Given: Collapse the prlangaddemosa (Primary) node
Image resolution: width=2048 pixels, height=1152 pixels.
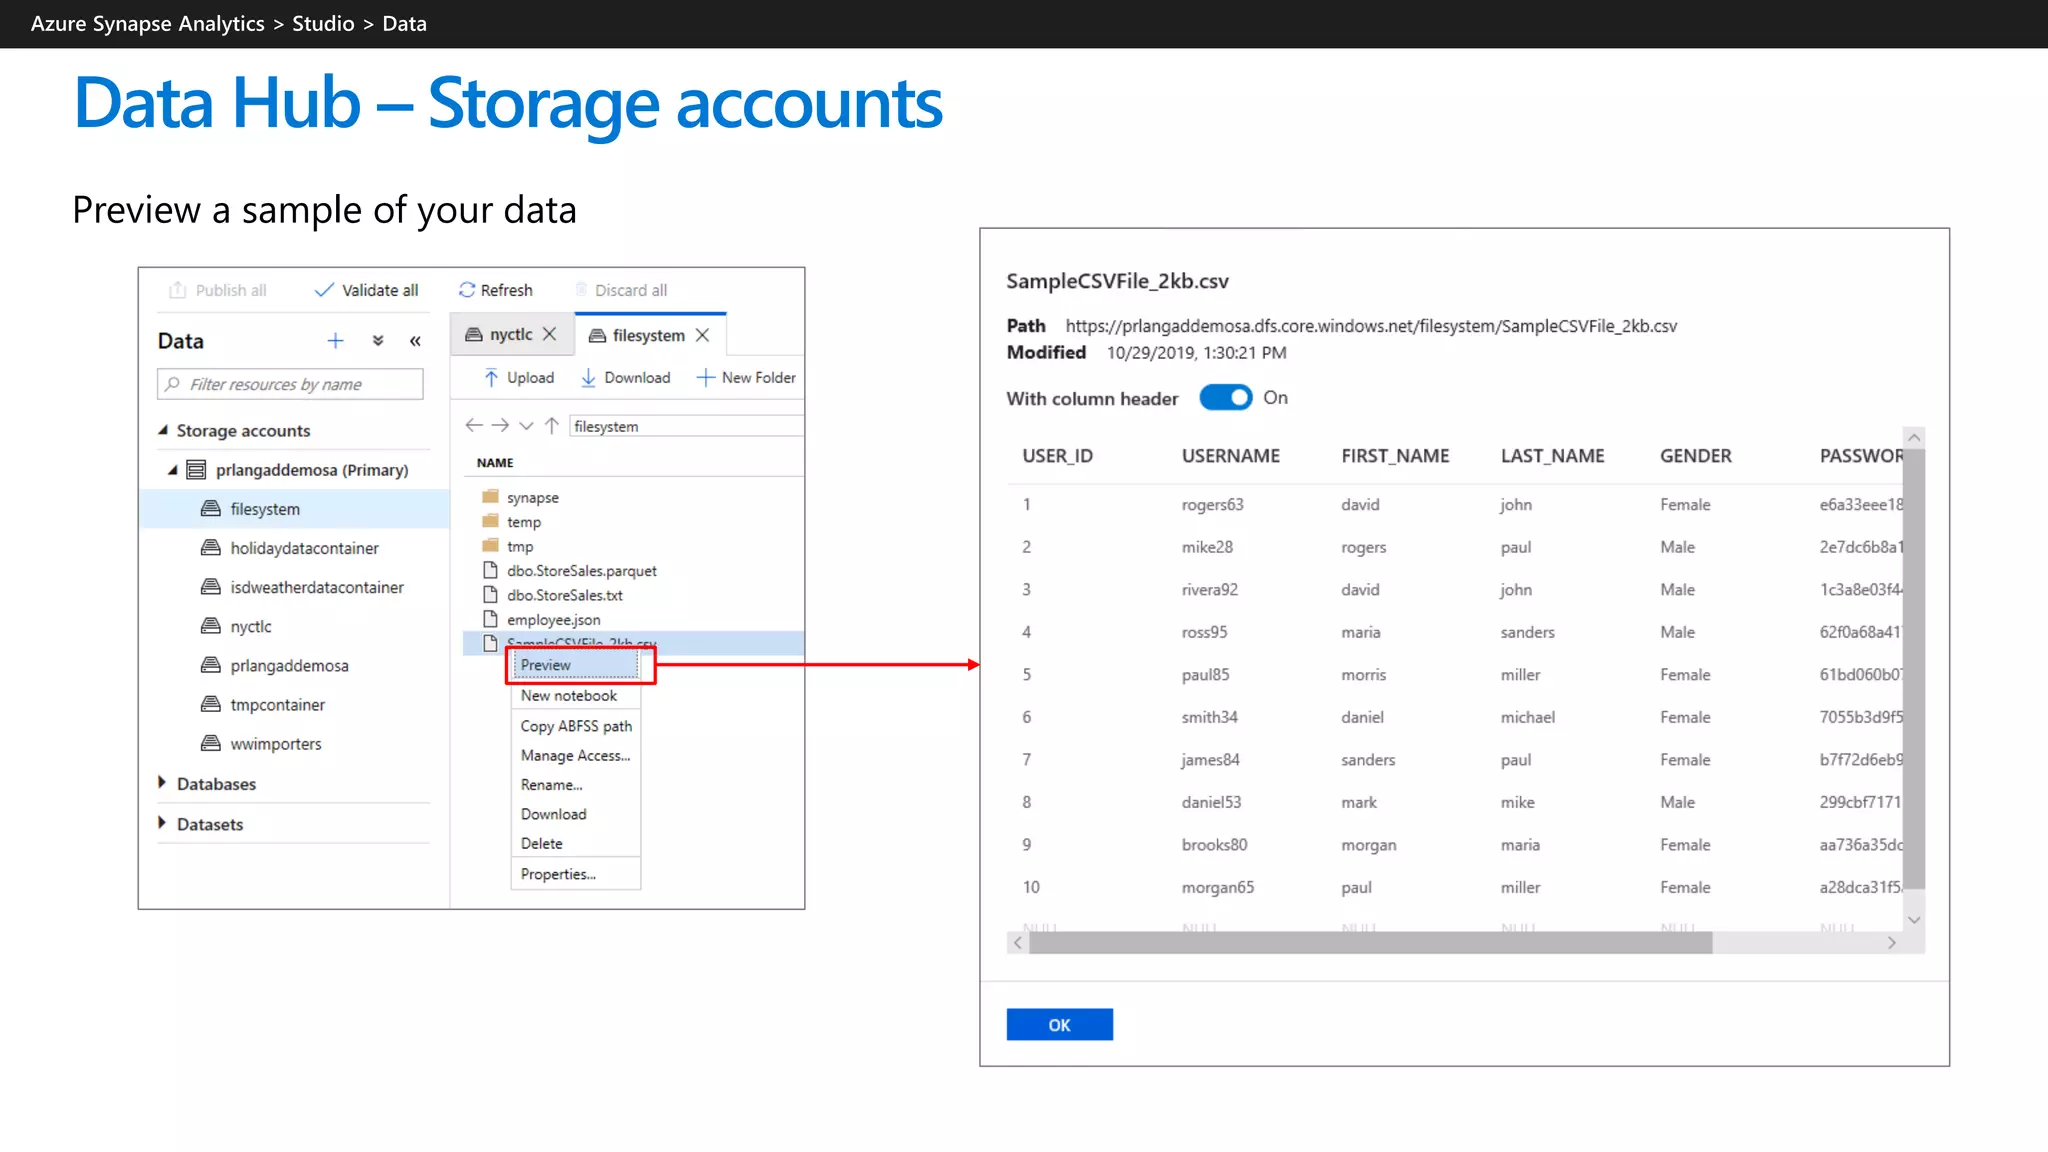Looking at the screenshot, I should (x=173, y=470).
